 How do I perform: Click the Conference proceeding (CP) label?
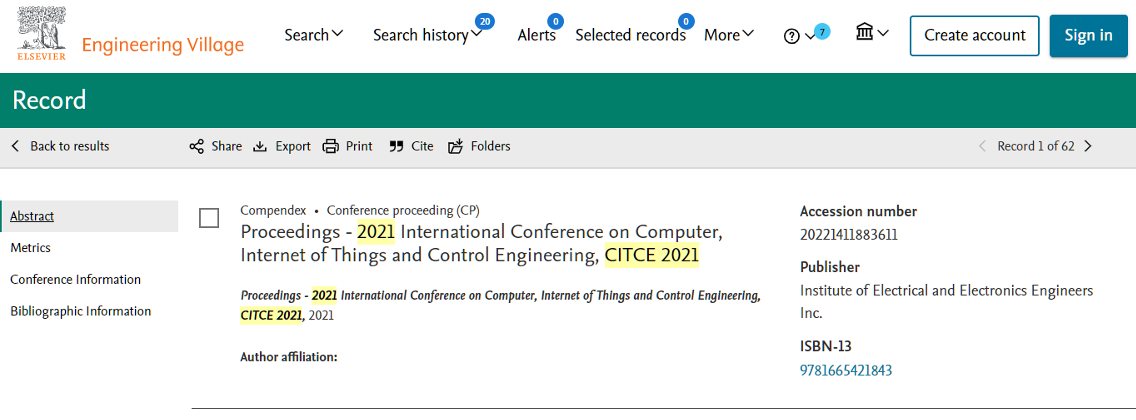pyautogui.click(x=403, y=210)
